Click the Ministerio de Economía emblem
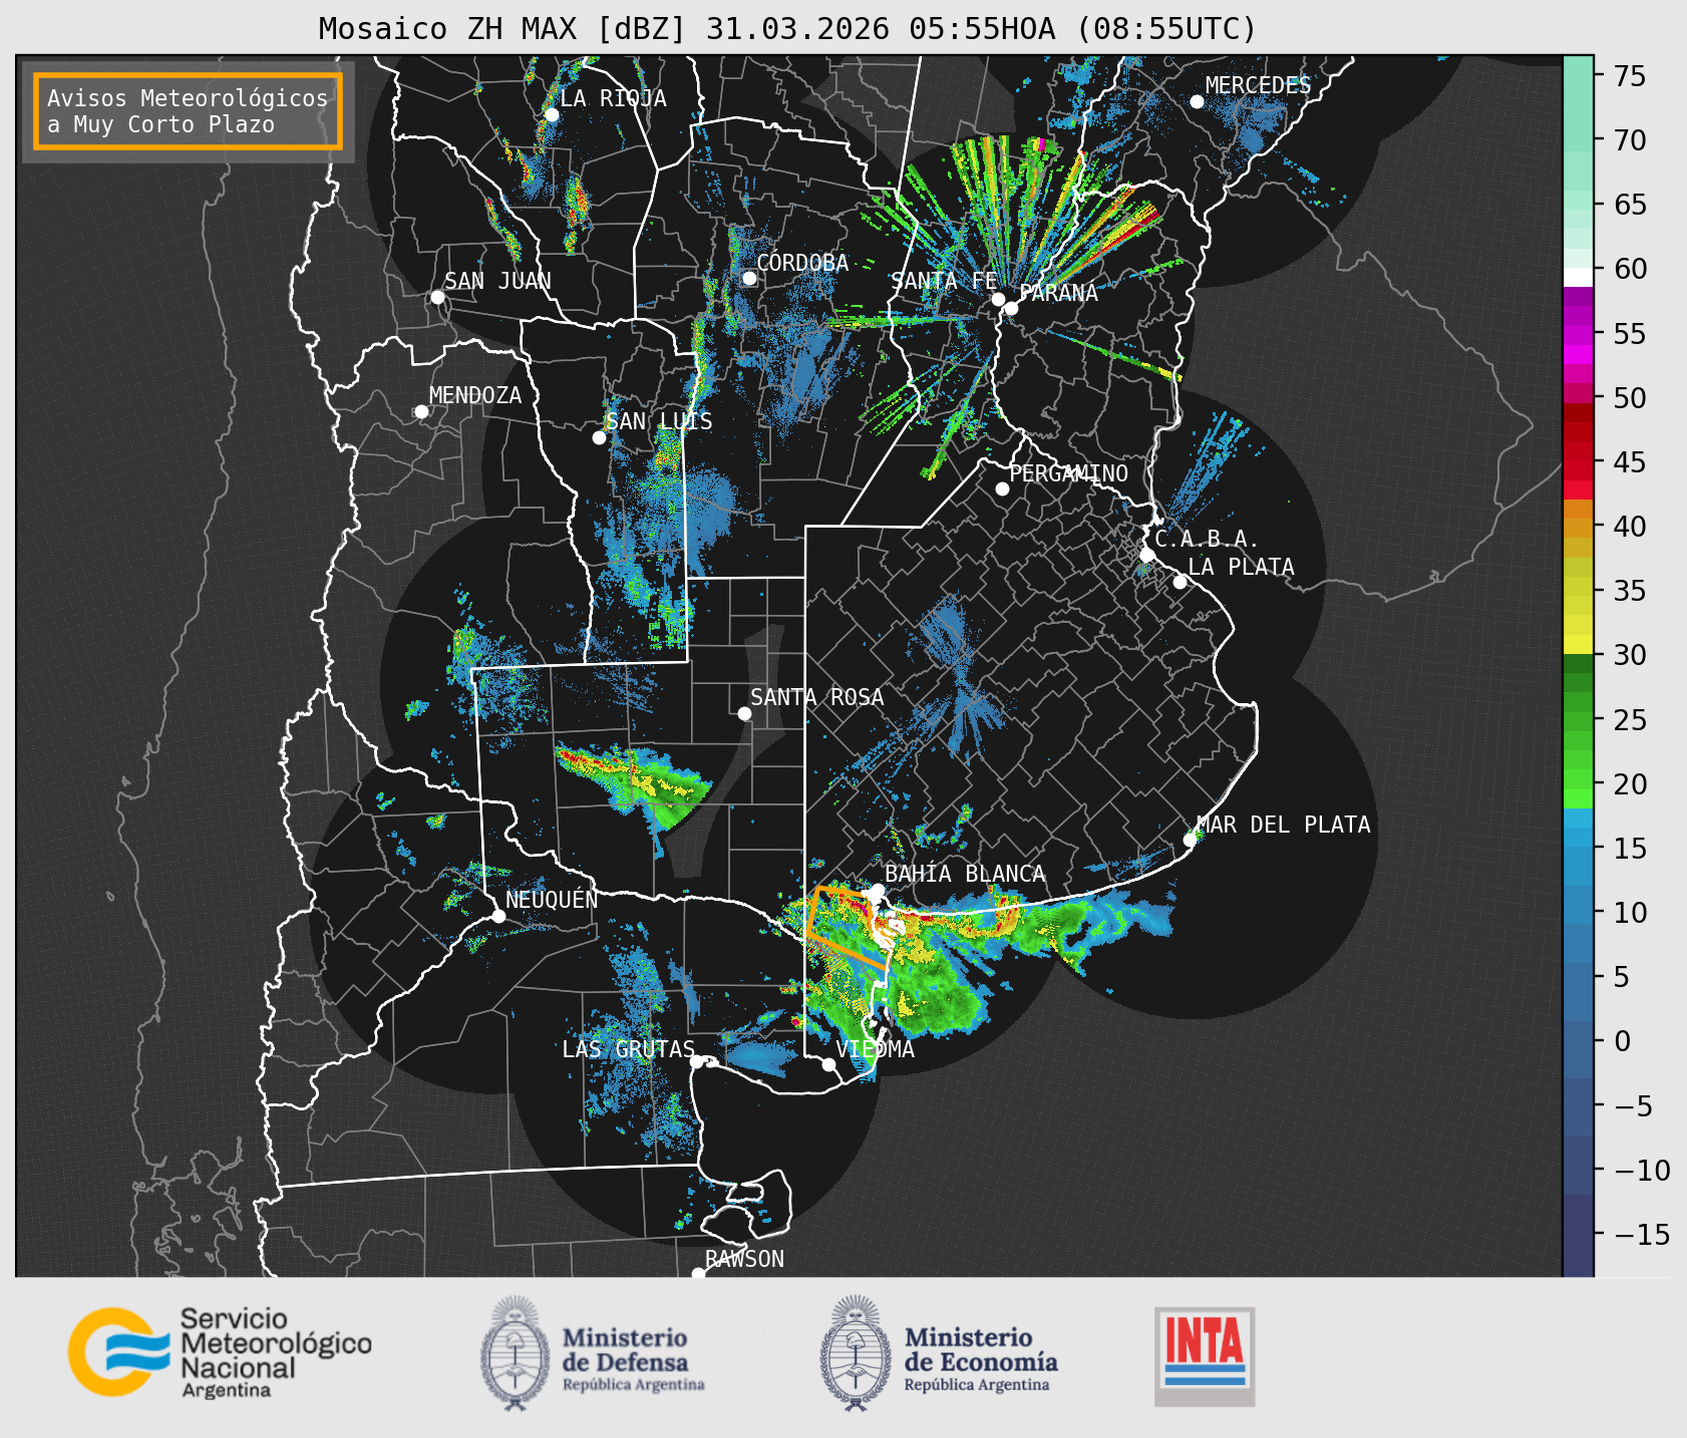The image size is (1687, 1438). 854,1353
